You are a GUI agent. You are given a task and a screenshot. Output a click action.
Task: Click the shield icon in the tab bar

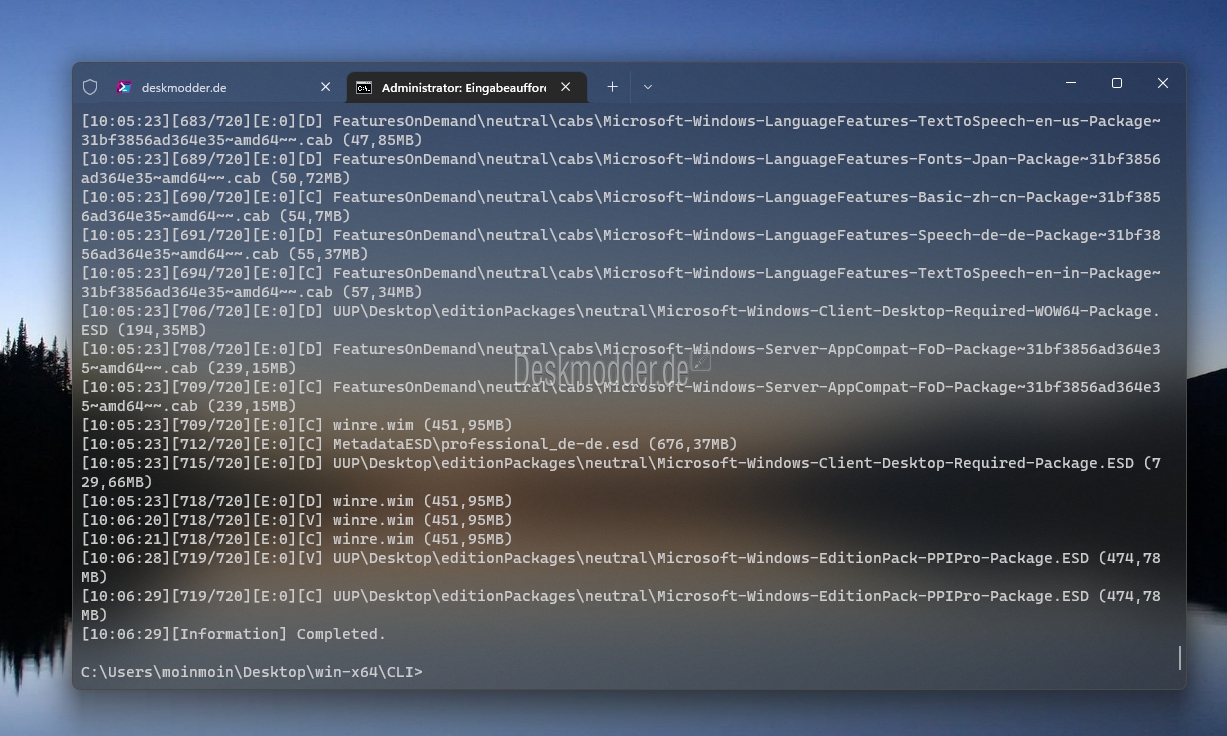tap(90, 87)
